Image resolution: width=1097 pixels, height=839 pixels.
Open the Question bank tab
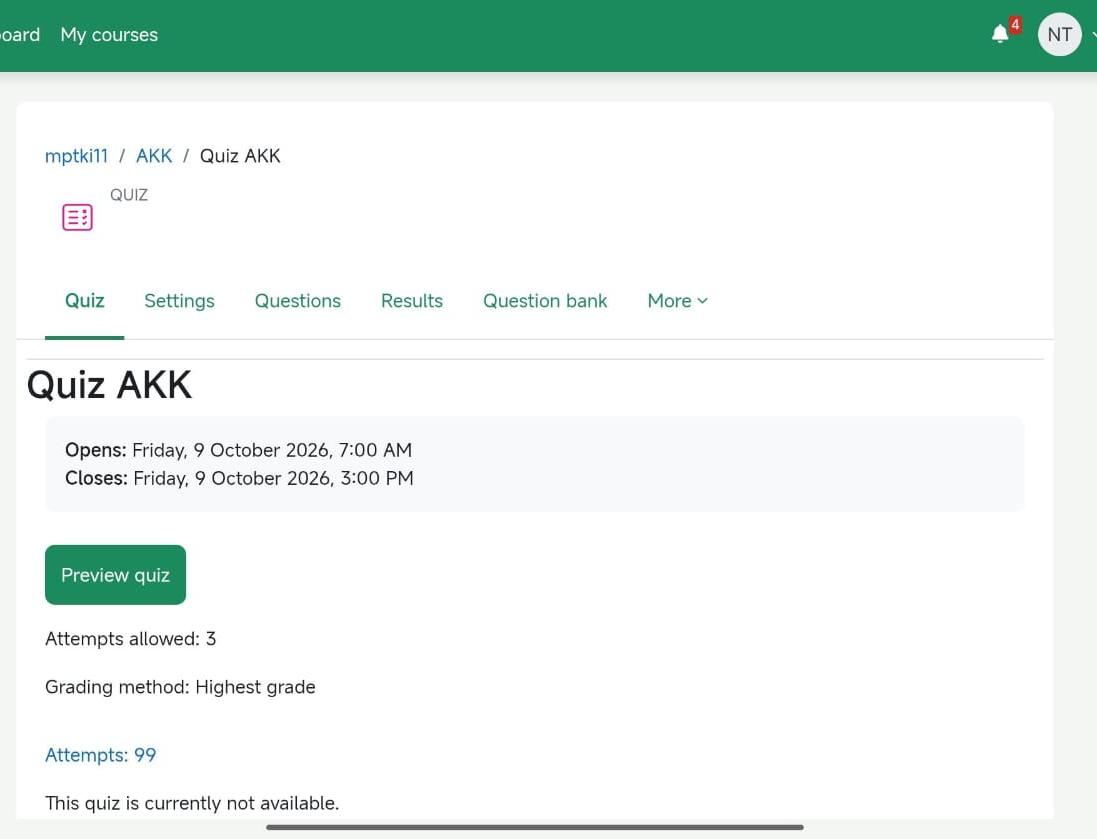pos(545,301)
